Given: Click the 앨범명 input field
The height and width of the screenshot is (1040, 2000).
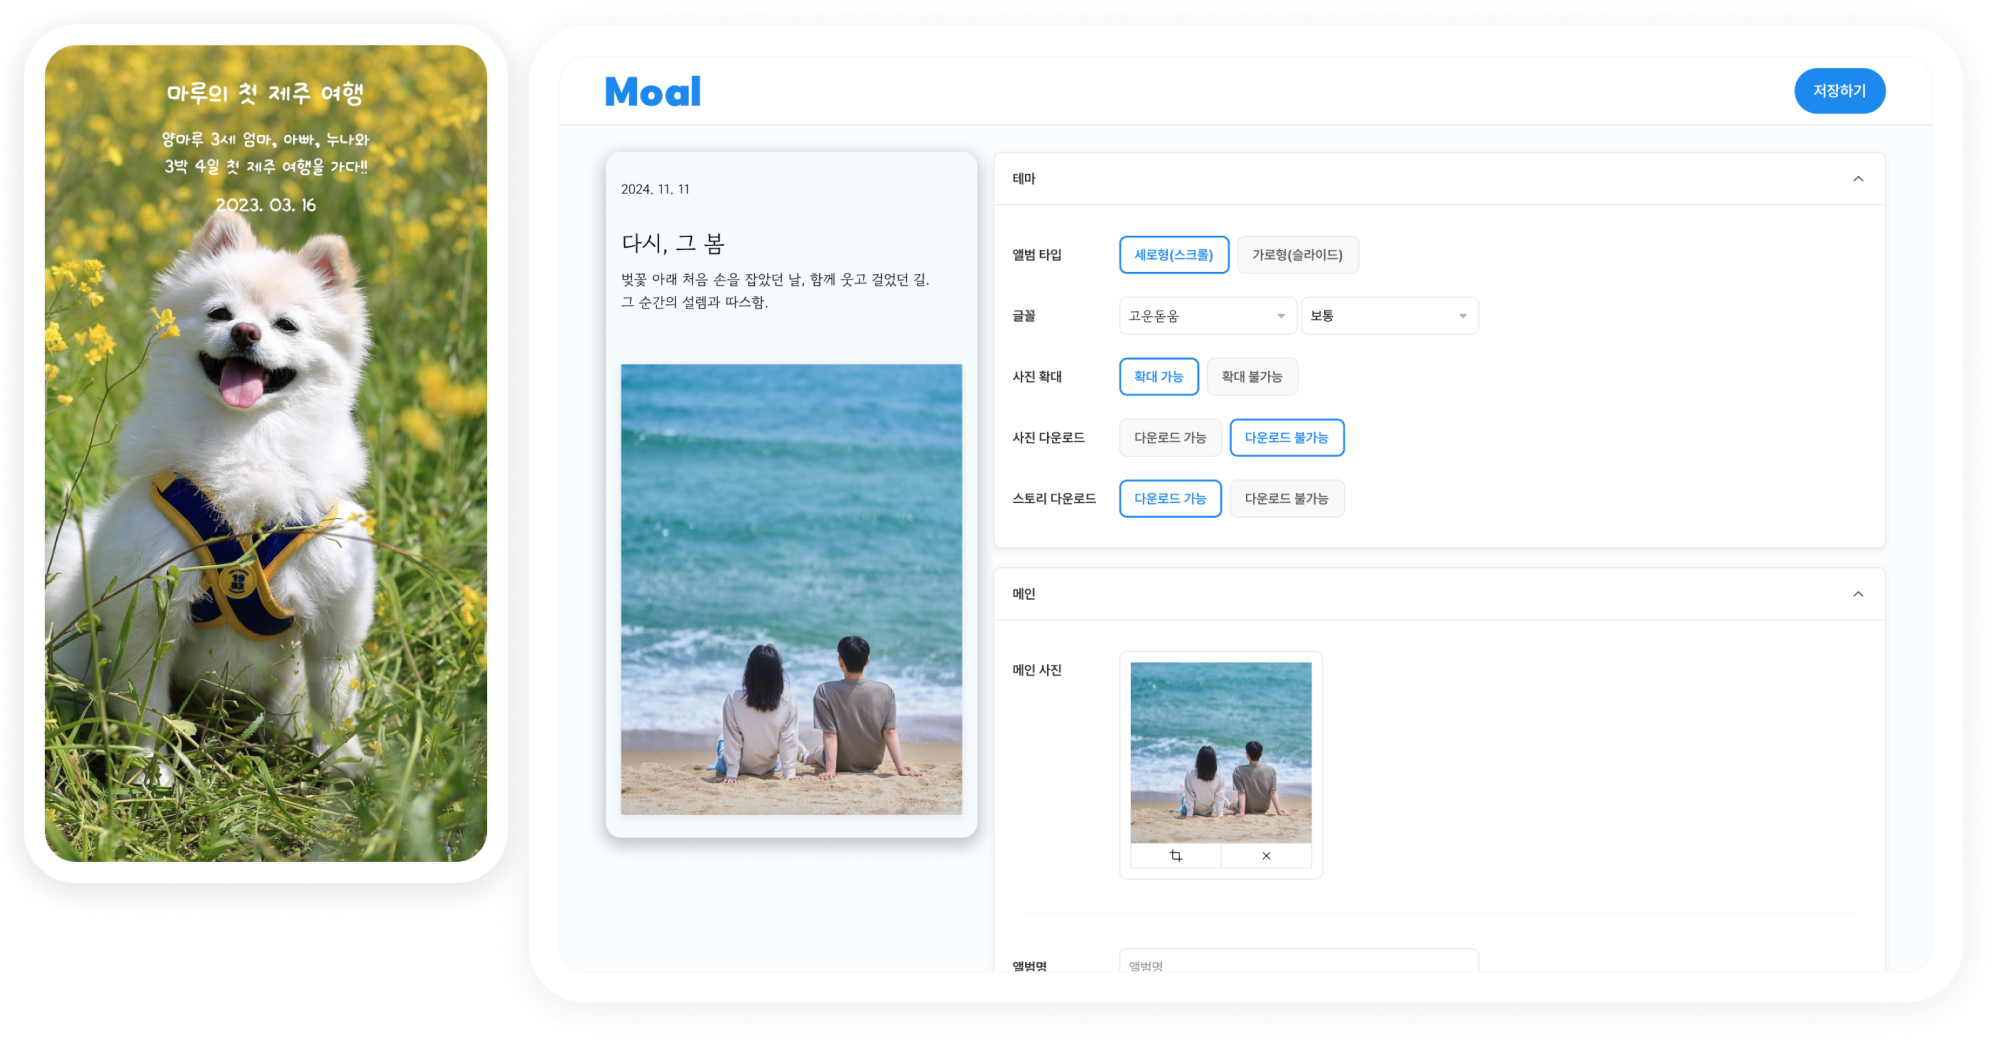Looking at the screenshot, I should 1298,963.
